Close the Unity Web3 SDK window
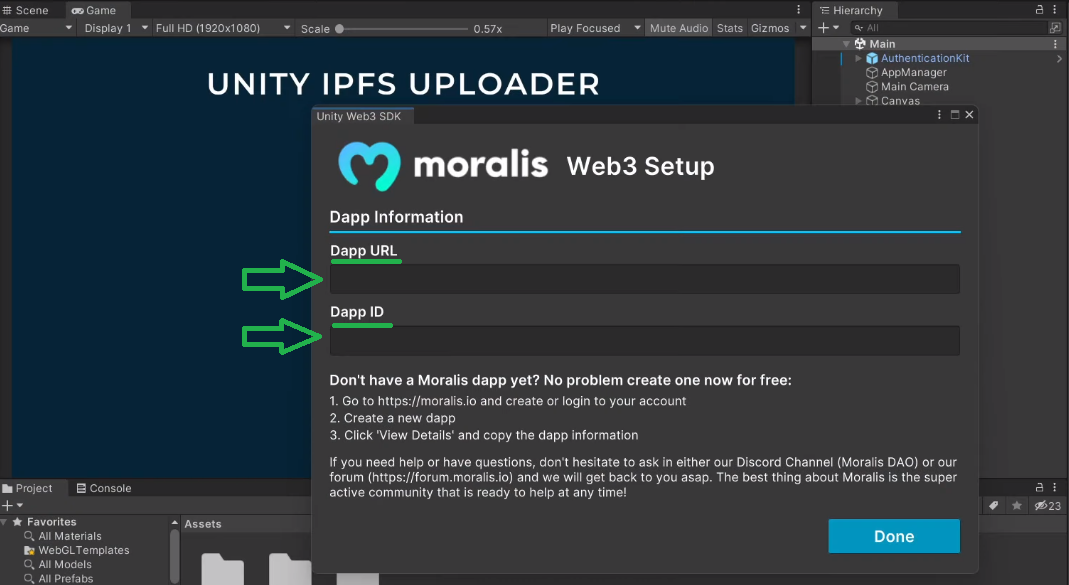This screenshot has height=585, width=1069. tap(969, 115)
